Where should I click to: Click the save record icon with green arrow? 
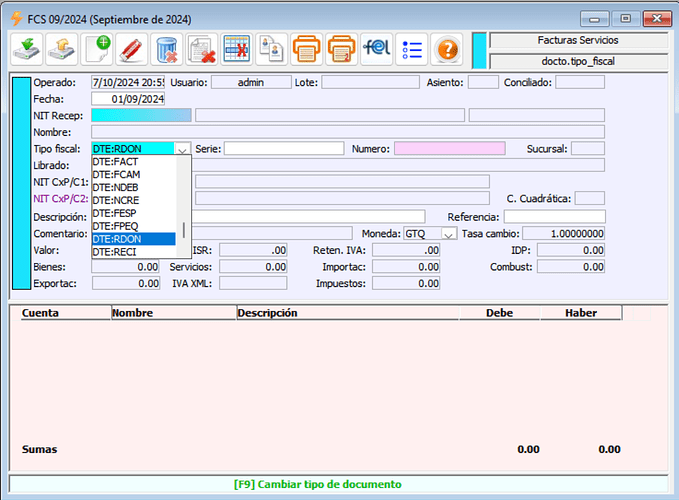point(26,48)
